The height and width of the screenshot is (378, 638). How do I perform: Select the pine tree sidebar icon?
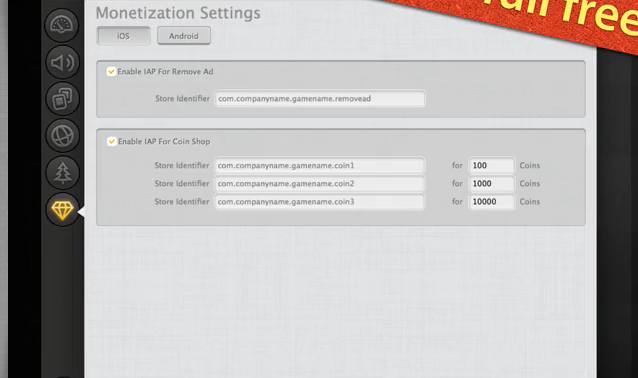coord(62,173)
